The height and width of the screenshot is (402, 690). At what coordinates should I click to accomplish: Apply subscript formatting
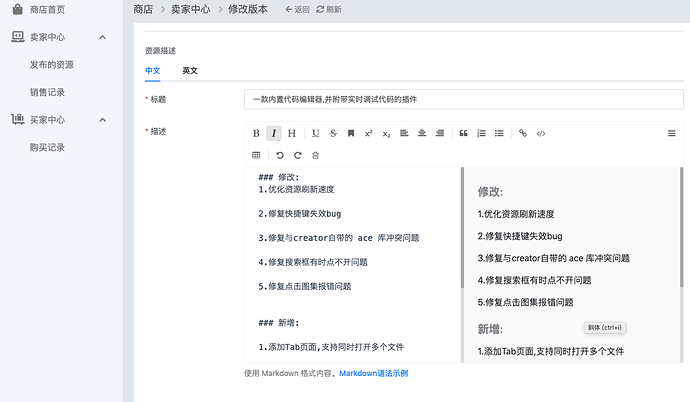click(x=386, y=134)
